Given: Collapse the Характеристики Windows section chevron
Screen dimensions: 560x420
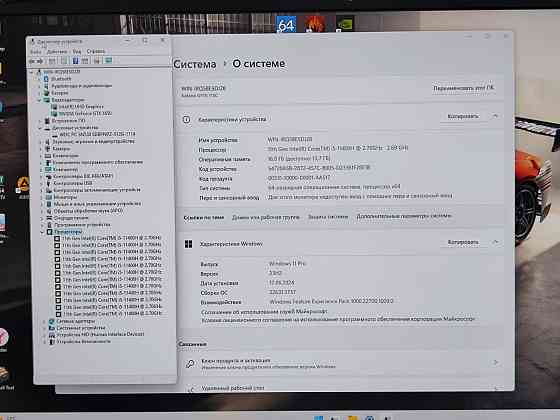Looking at the screenshot, I should pyautogui.click(x=495, y=242).
